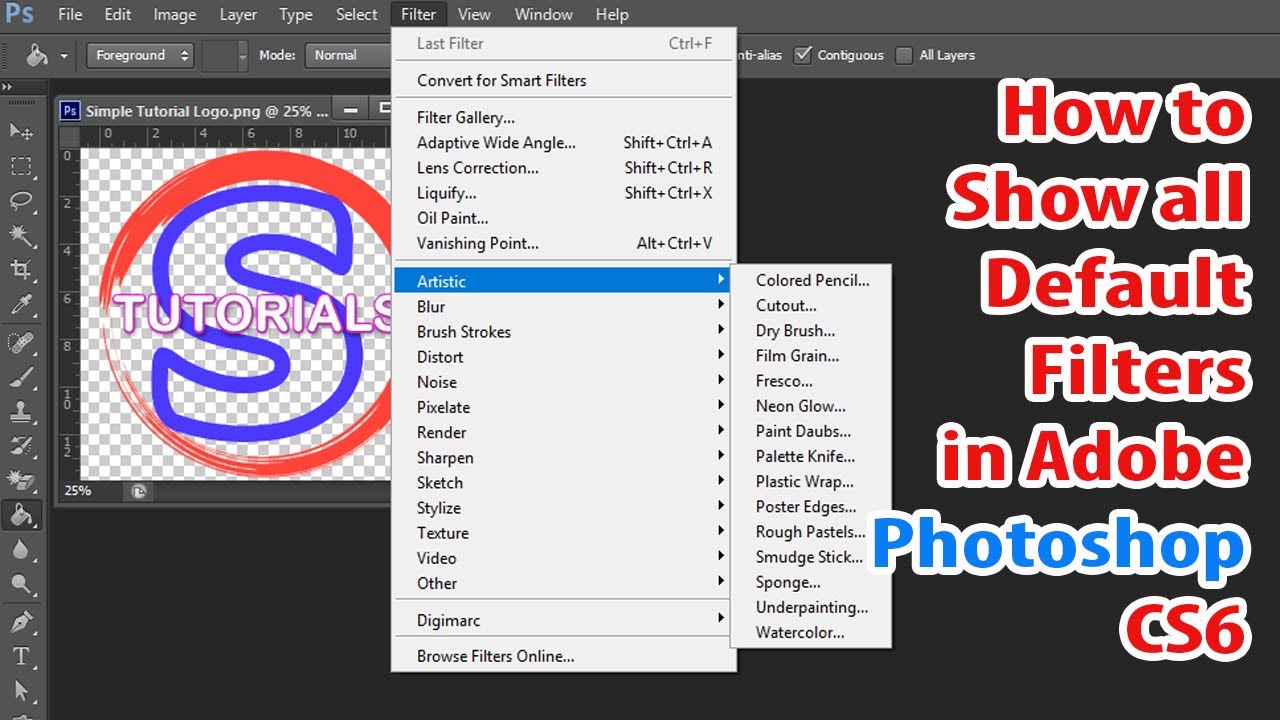The image size is (1280, 720).
Task: Expand the Blur filter submenu
Action: pos(564,307)
